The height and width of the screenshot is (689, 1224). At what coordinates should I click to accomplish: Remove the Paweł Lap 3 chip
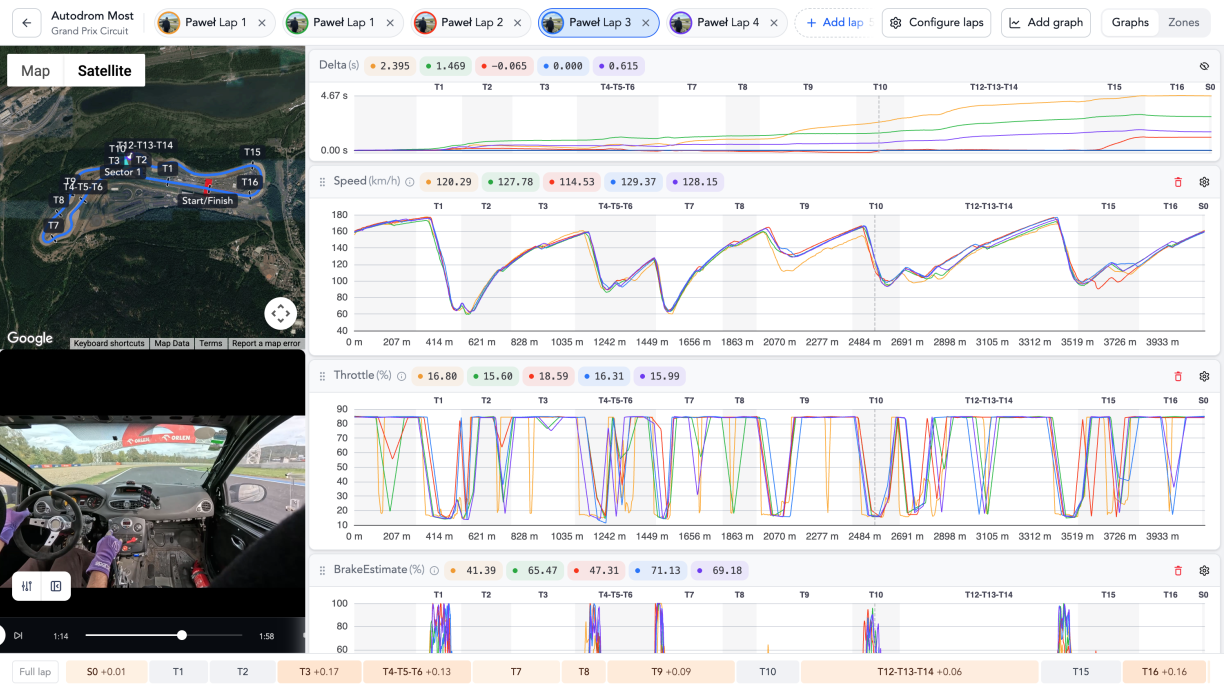[x=646, y=22]
